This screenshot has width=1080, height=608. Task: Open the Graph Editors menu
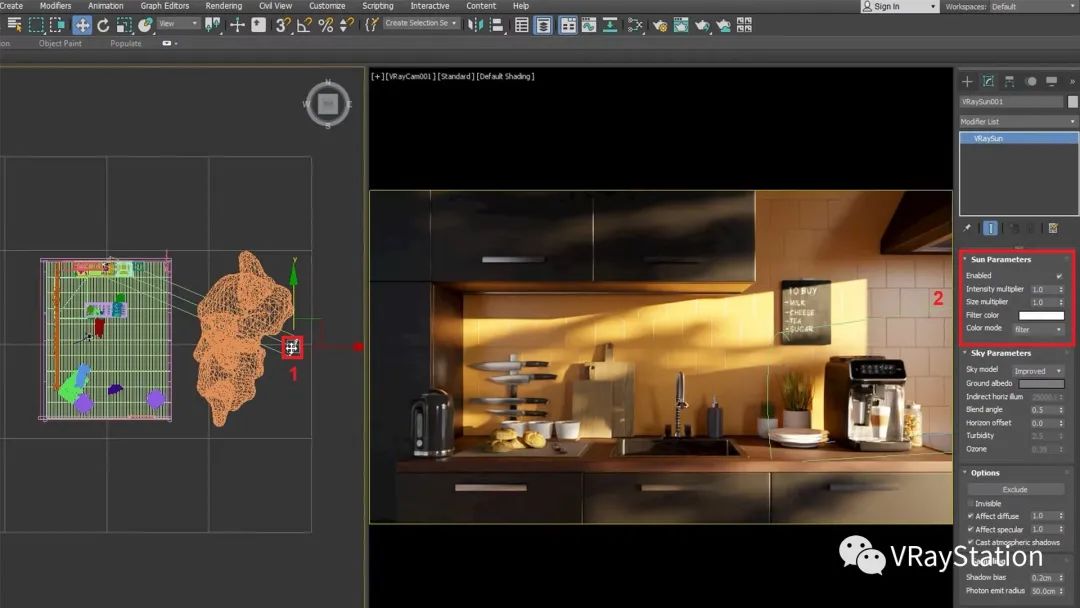(164, 6)
